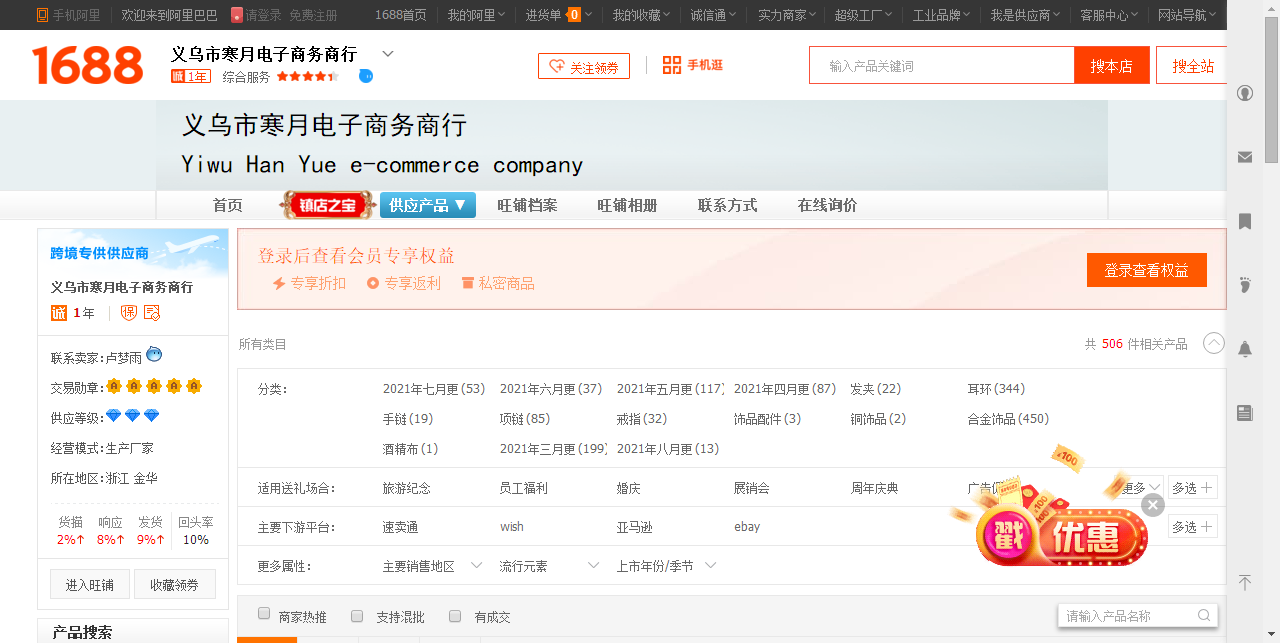Click the 登录查看权益 button
The height and width of the screenshot is (643, 1280).
pos(1147,270)
